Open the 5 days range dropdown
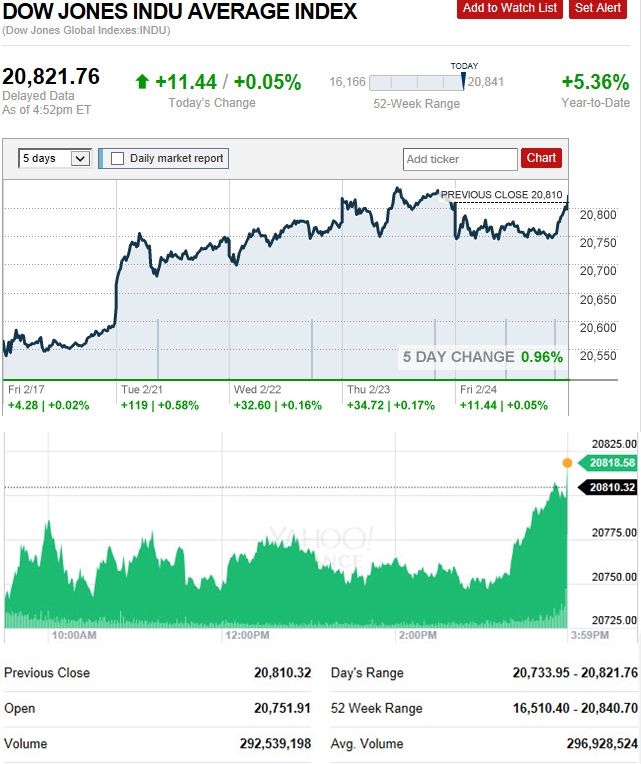Viewport: 641px width, 764px height. coord(55,158)
